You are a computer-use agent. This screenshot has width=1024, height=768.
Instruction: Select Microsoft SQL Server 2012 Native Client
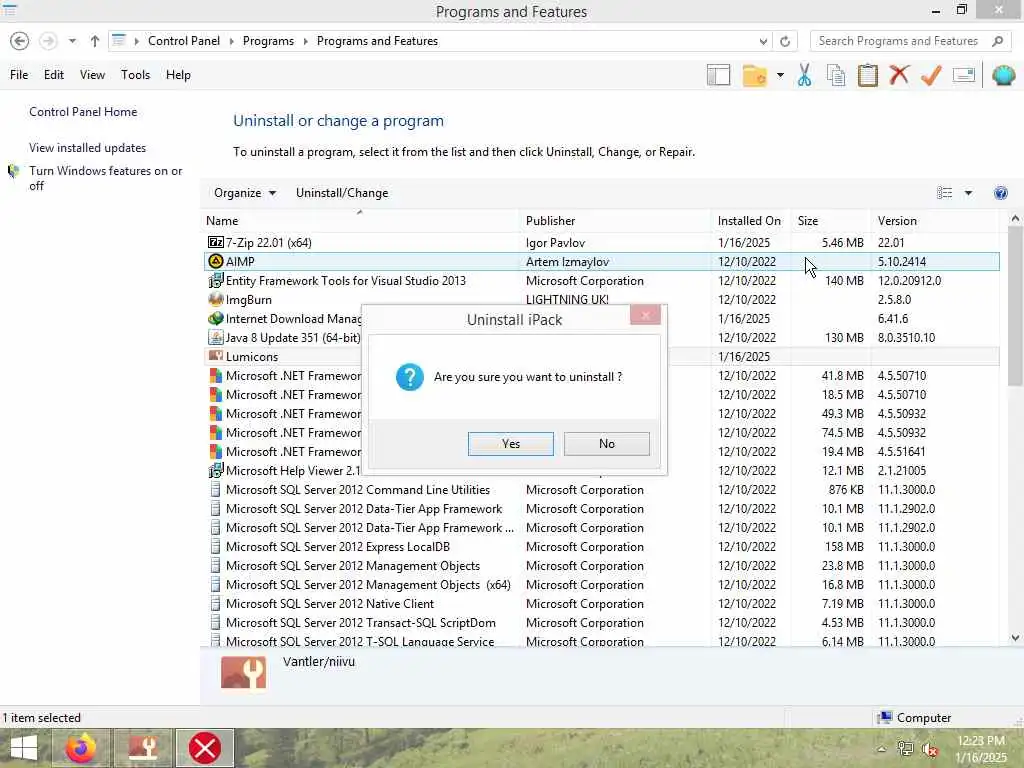(601, 604)
